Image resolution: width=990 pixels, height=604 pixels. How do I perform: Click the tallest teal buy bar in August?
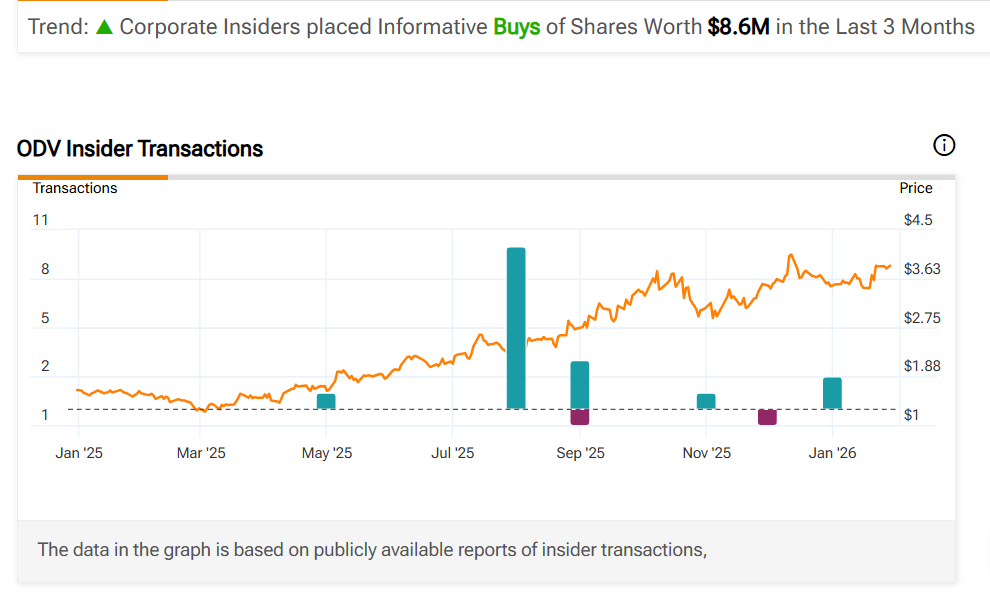pos(516,328)
